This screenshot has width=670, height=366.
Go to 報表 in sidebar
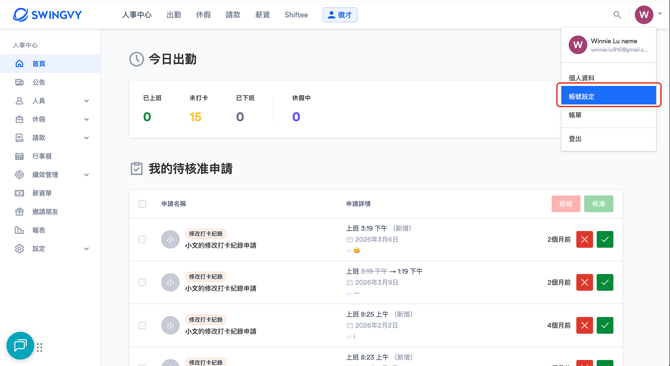point(50,230)
